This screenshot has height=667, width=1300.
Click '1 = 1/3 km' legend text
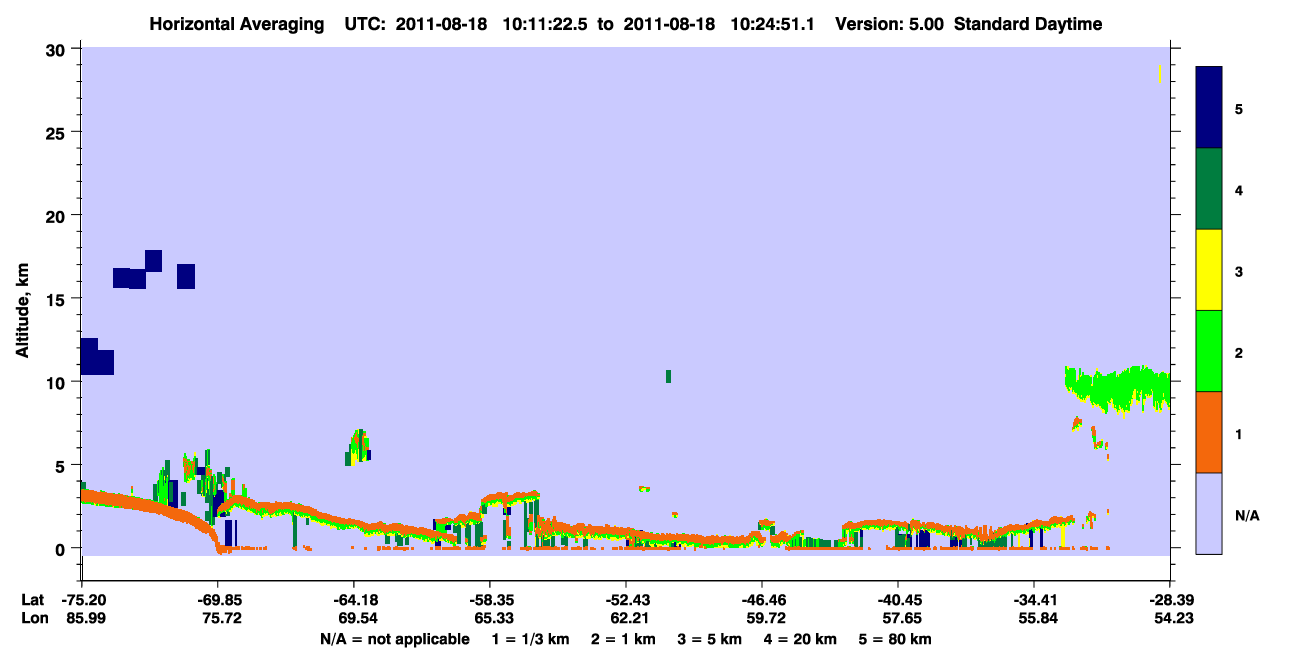pyautogui.click(x=531, y=639)
